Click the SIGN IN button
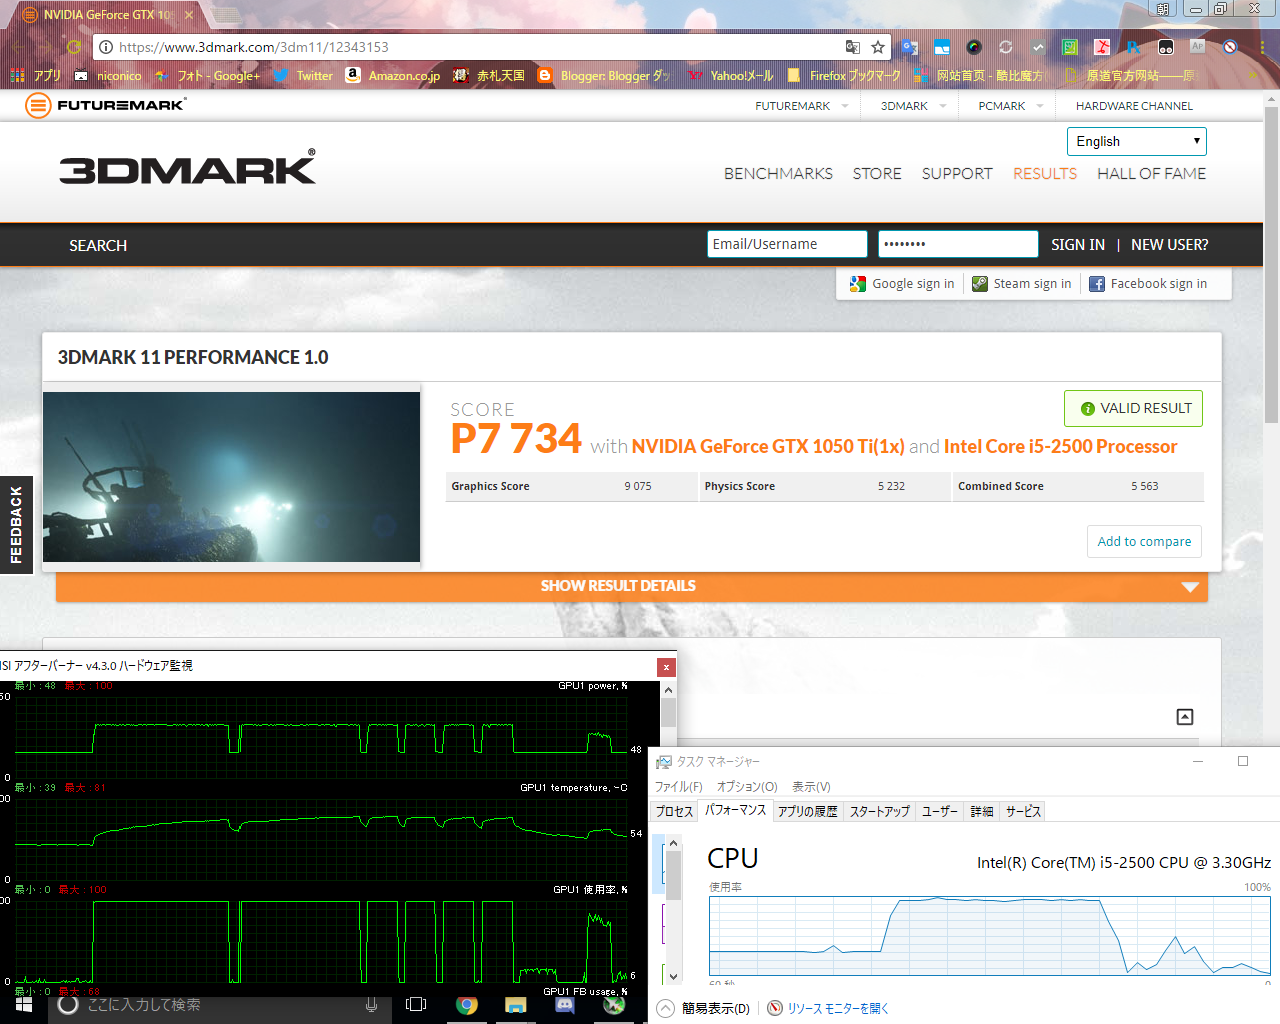This screenshot has height=1024, width=1280. coord(1078,245)
